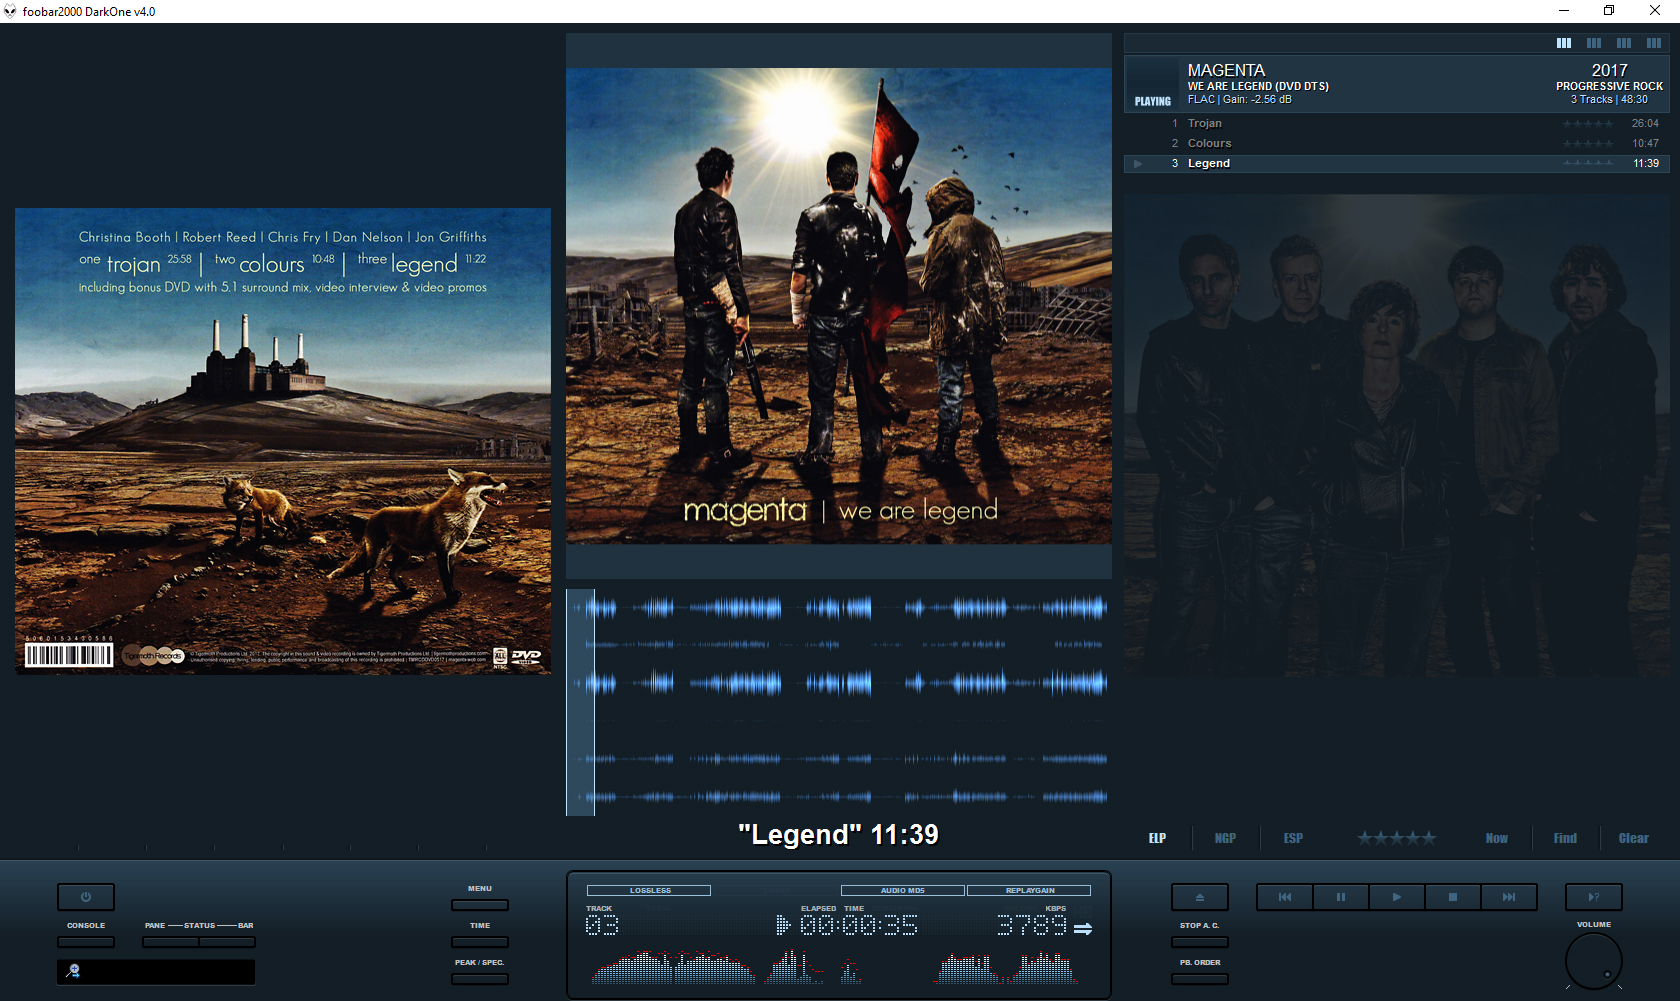Pause playback
1680x1001 pixels.
[x=1341, y=897]
